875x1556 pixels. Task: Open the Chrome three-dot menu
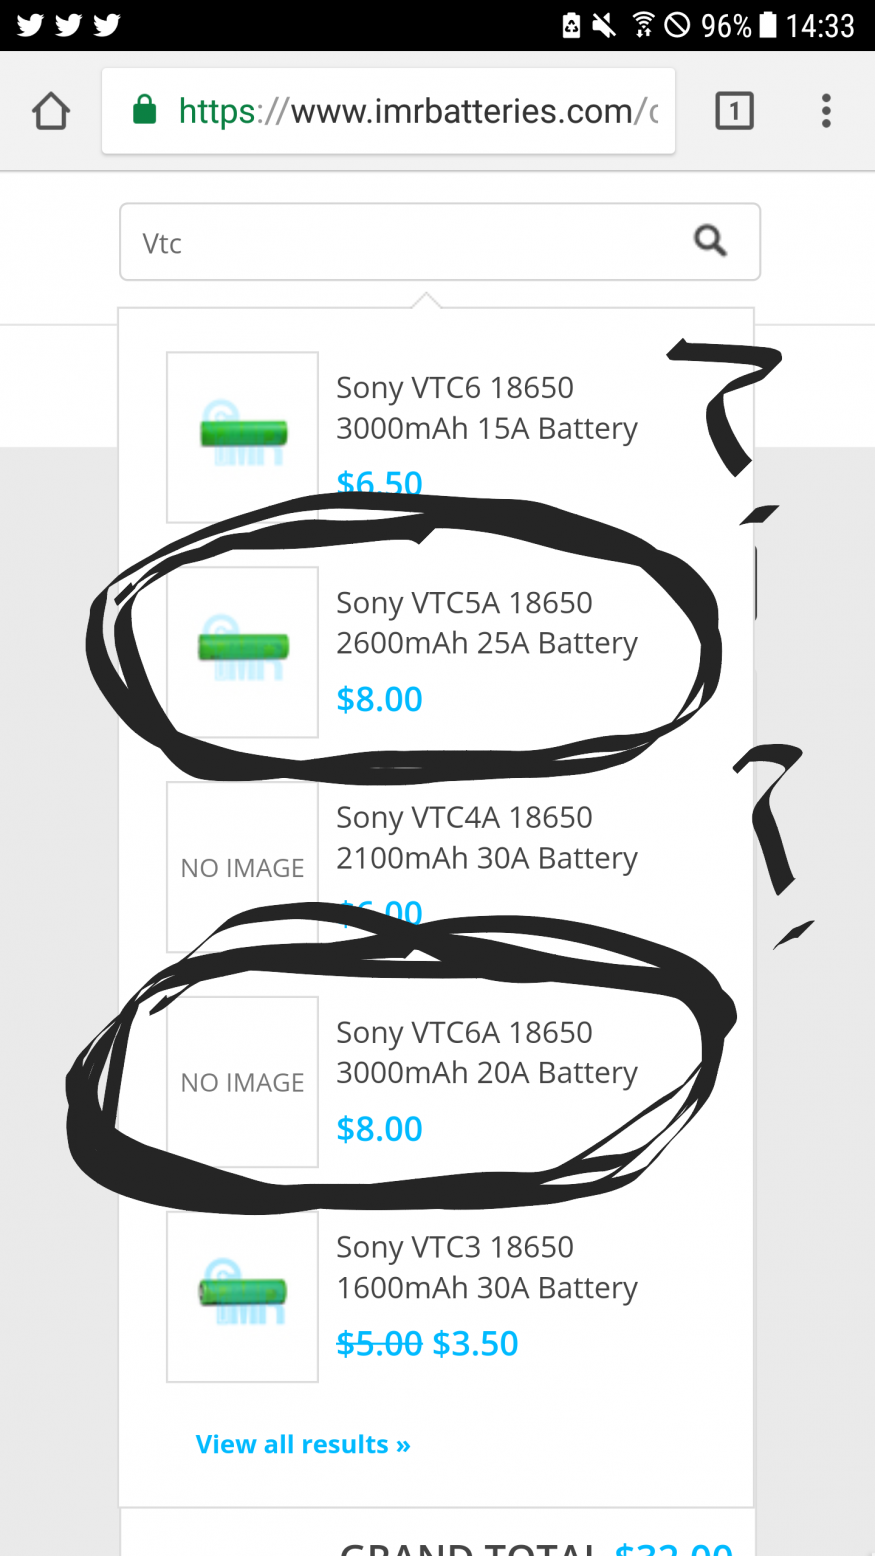coord(826,111)
